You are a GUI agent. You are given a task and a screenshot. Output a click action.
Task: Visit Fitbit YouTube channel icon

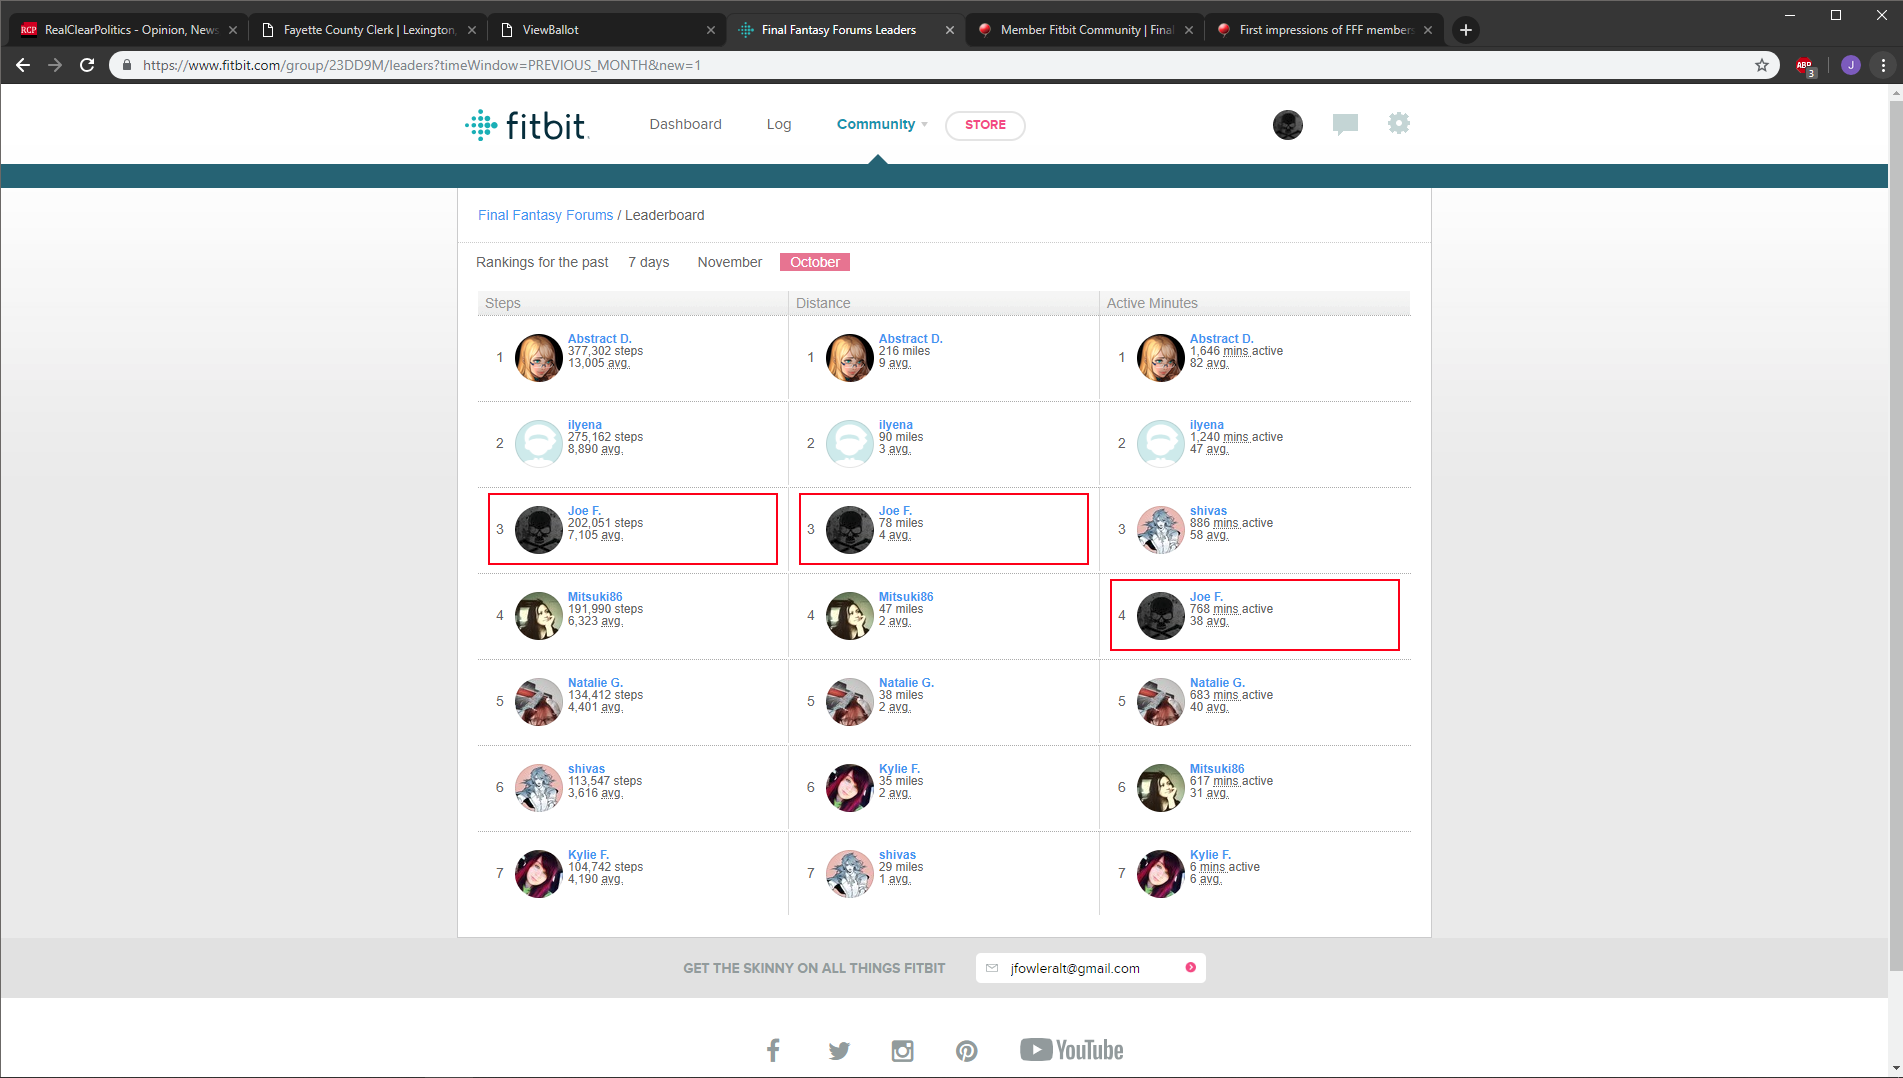click(x=1071, y=1050)
